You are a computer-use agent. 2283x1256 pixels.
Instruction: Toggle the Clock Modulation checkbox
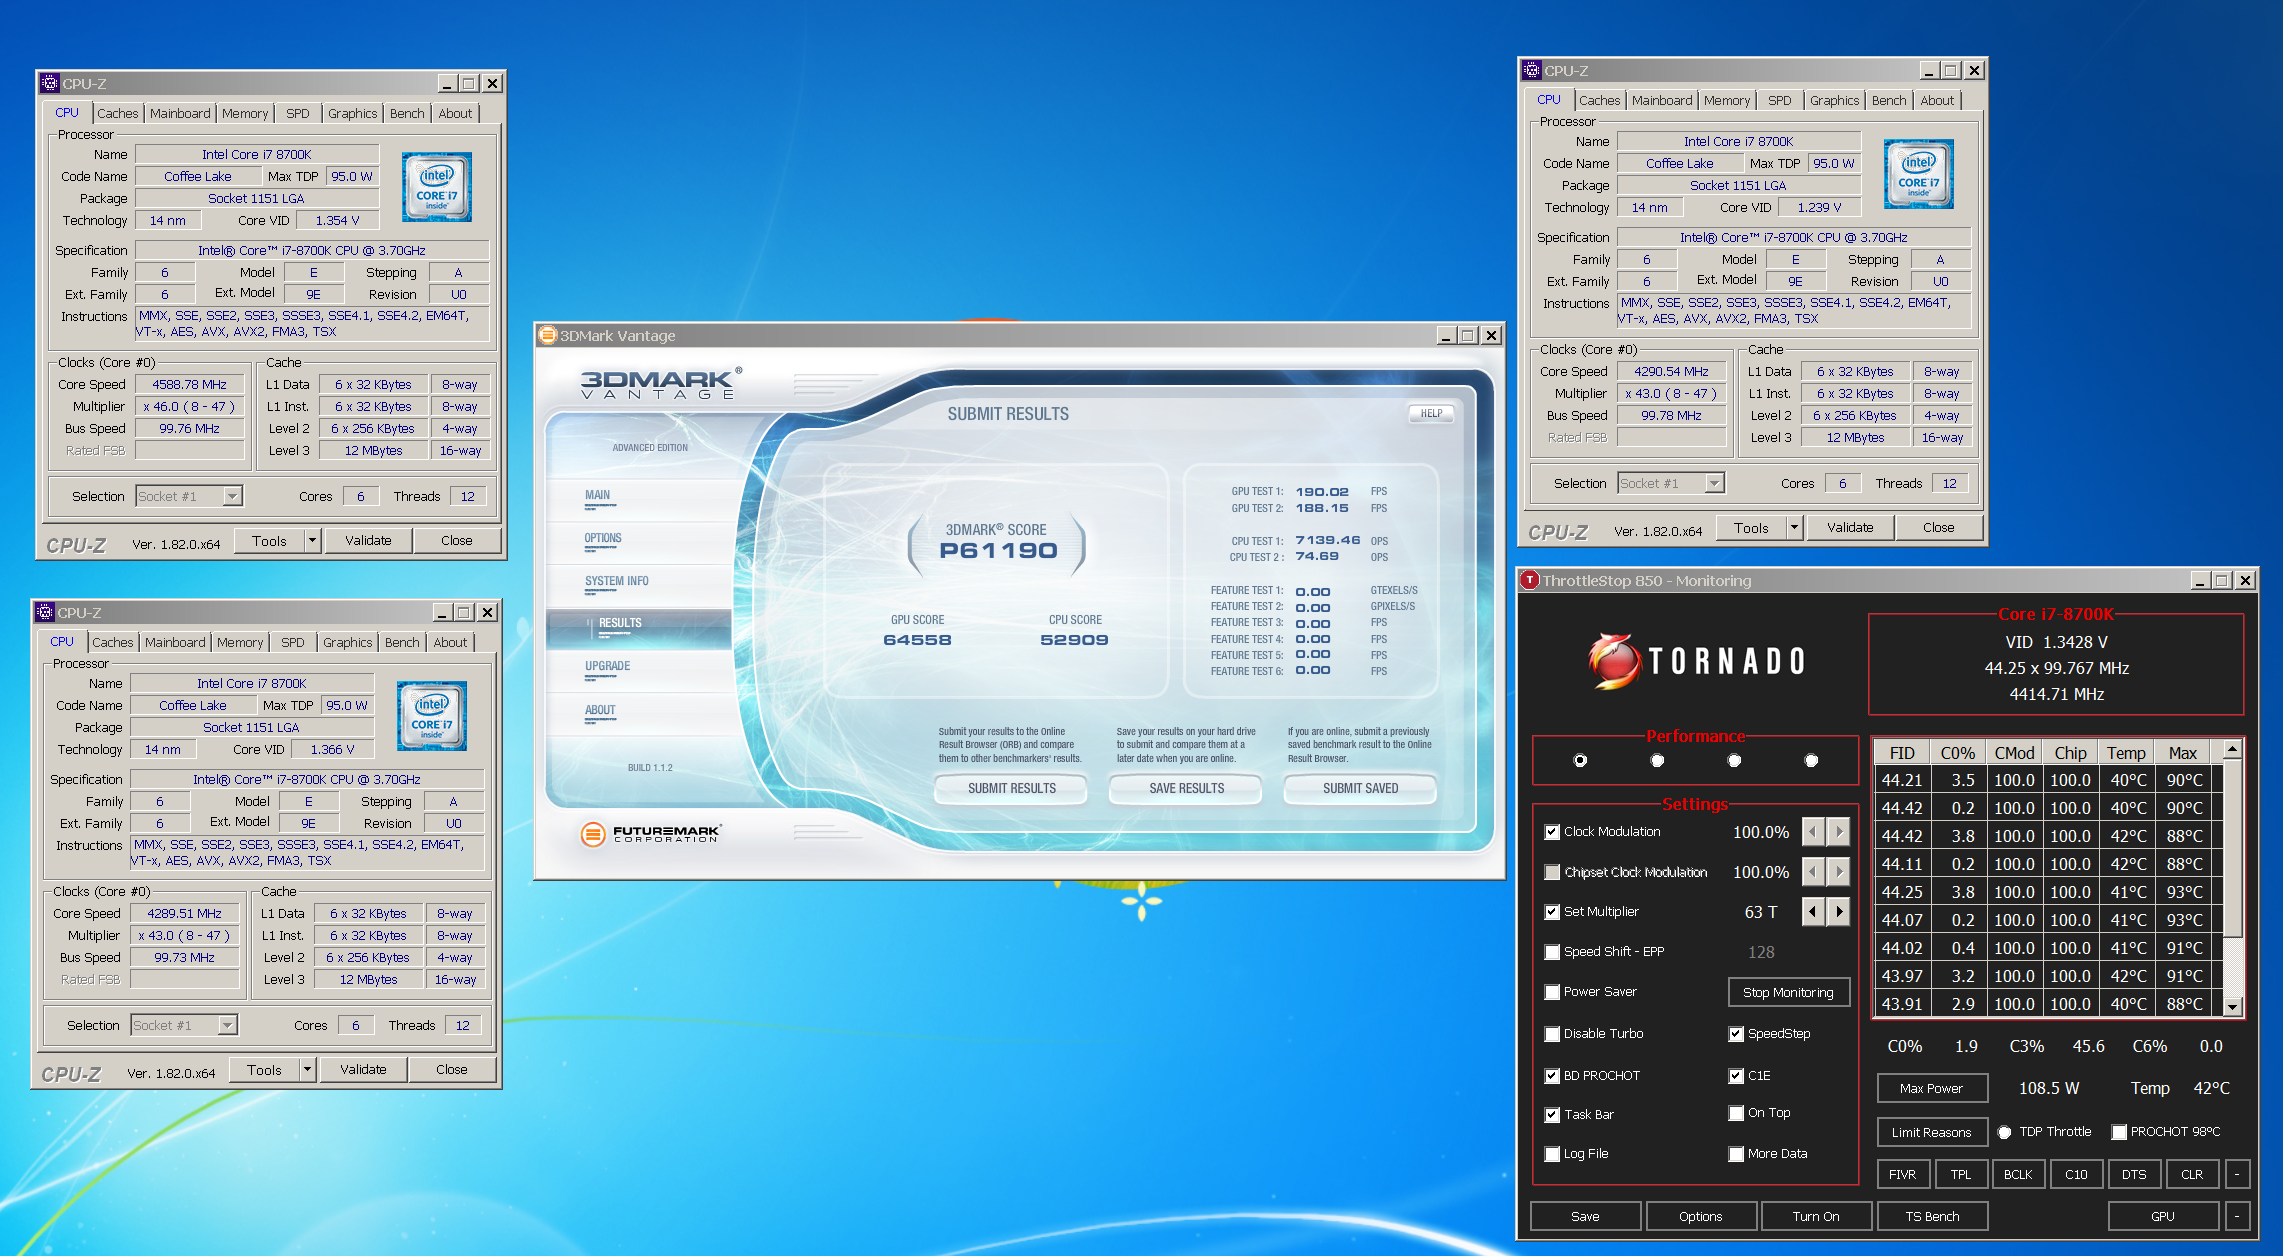coord(1552,832)
